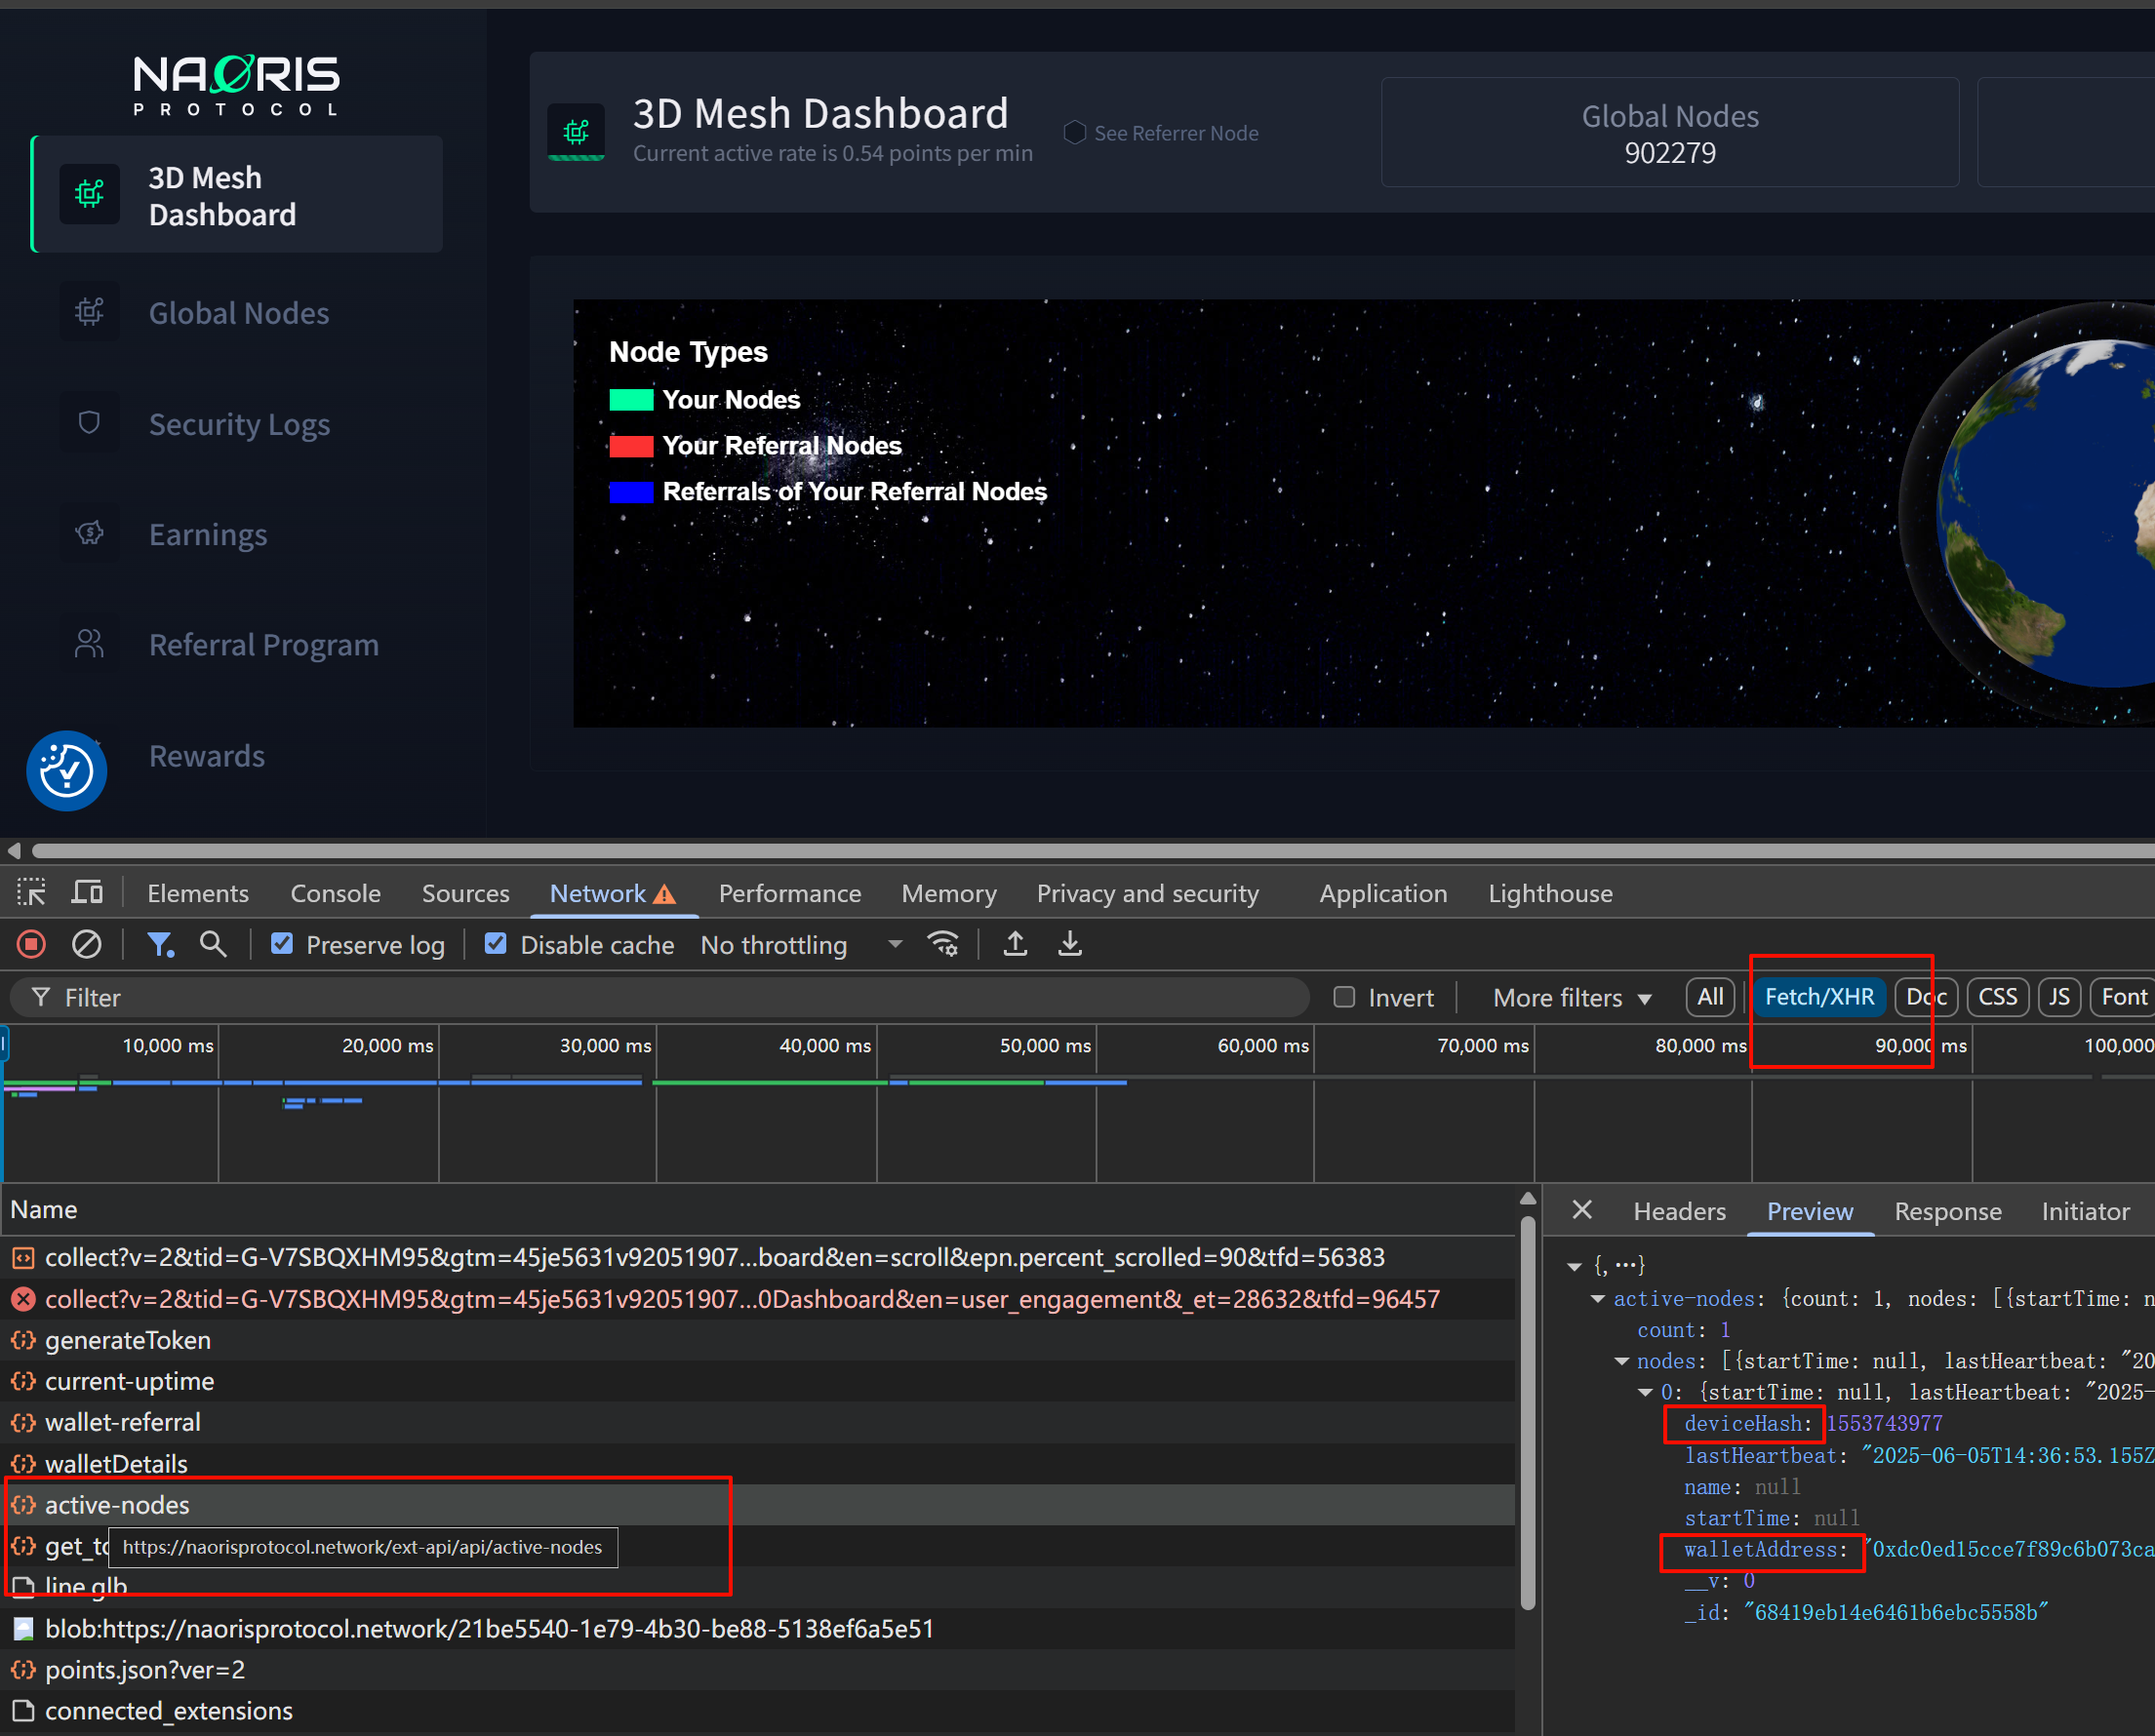Open the More filters dropdown

[x=1572, y=998]
